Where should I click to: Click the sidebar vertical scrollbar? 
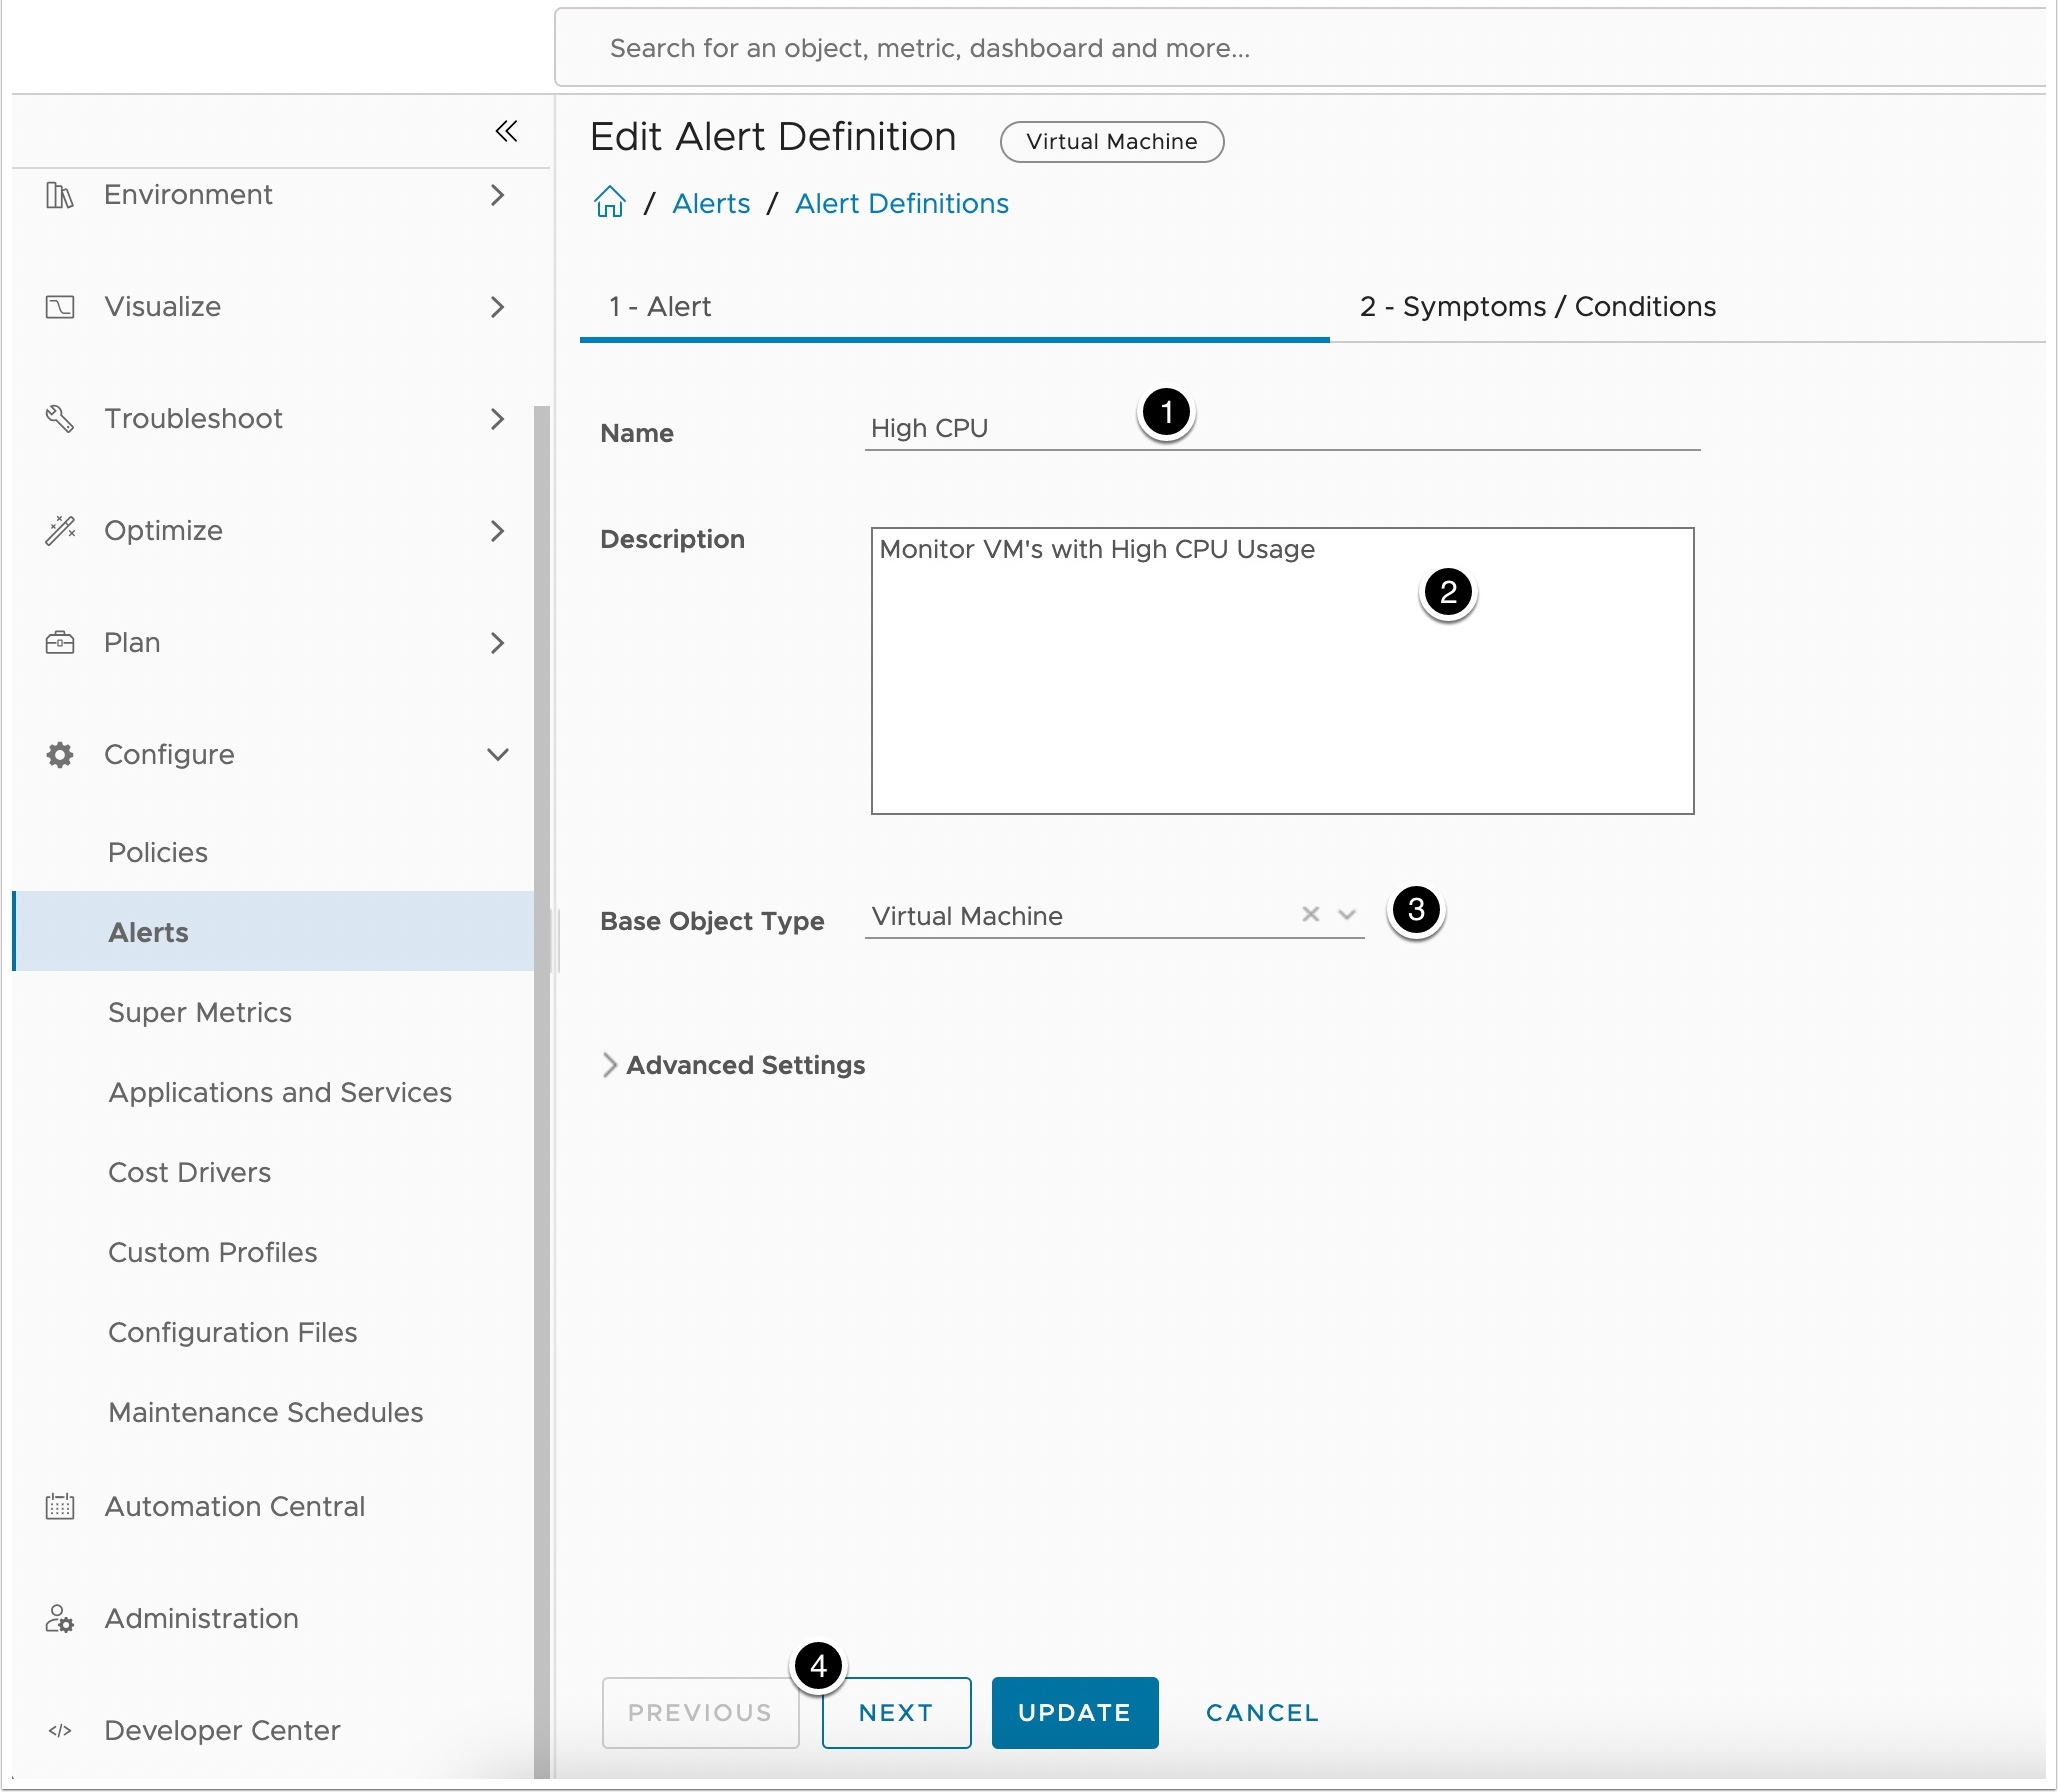(x=542, y=1092)
